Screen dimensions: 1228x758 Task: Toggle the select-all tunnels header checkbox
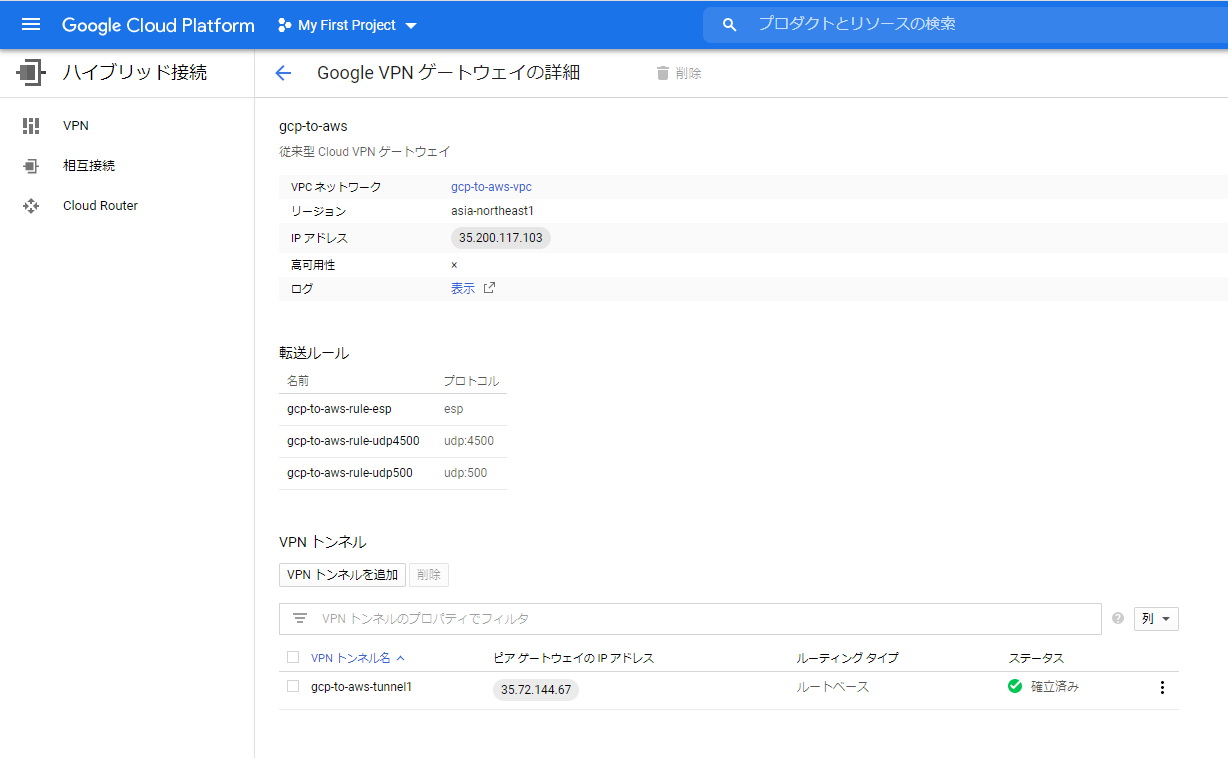coord(293,657)
